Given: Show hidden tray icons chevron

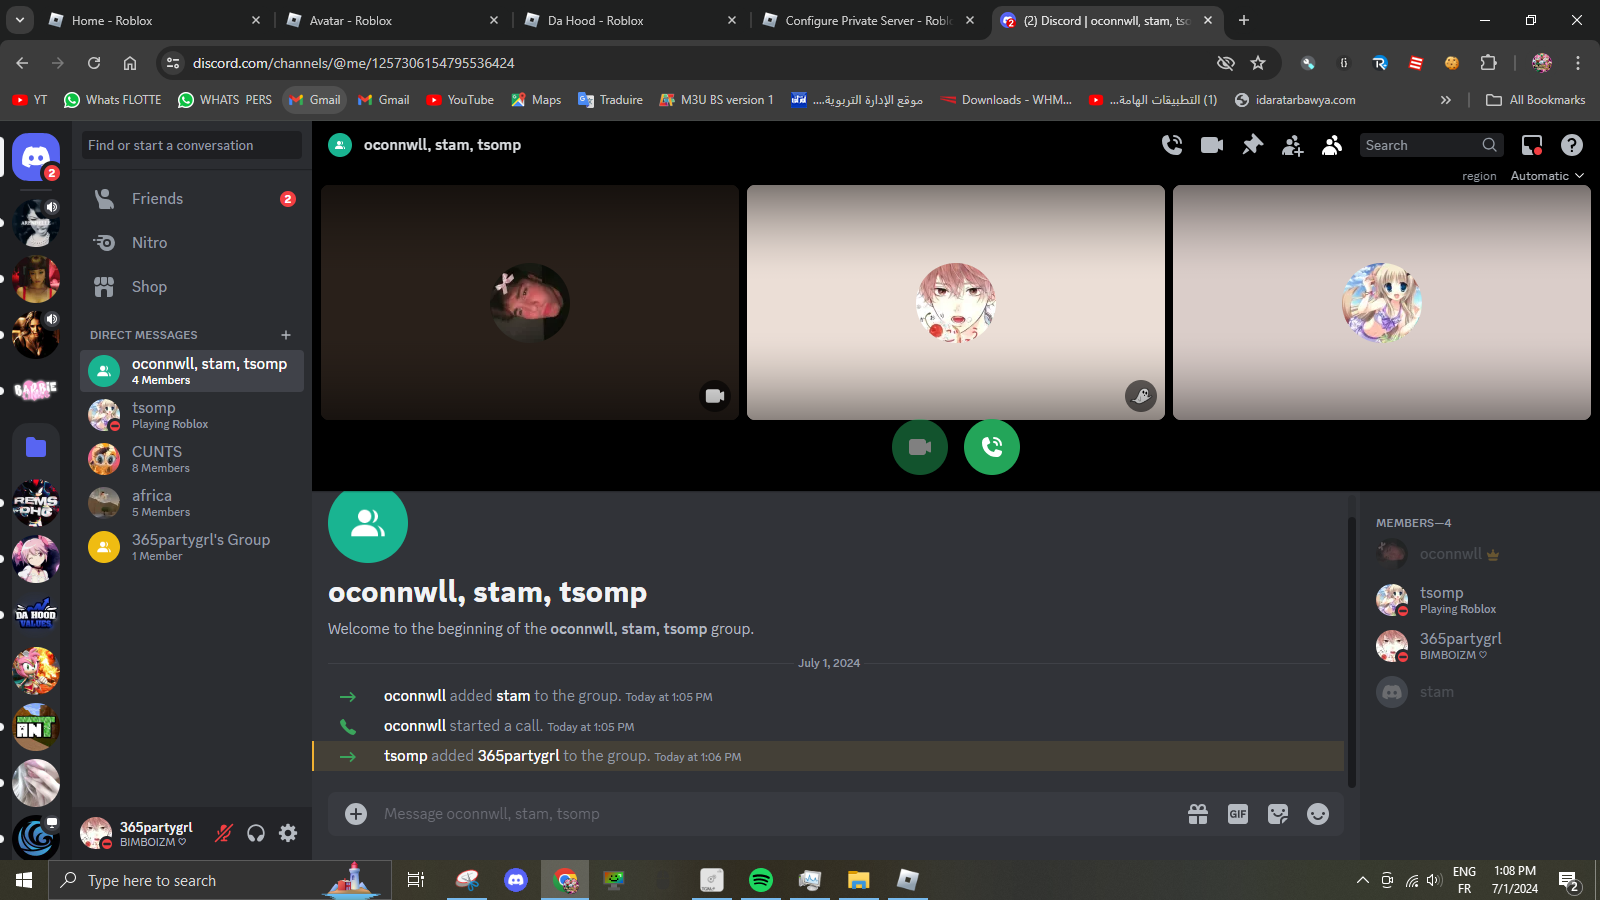Looking at the screenshot, I should (1362, 880).
